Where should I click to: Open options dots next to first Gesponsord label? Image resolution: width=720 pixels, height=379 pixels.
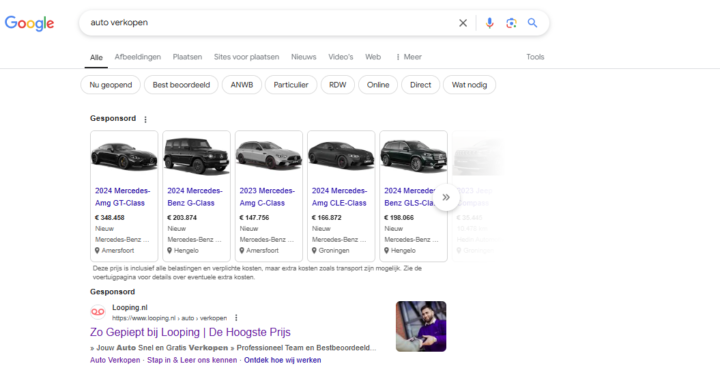pyautogui.click(x=146, y=119)
